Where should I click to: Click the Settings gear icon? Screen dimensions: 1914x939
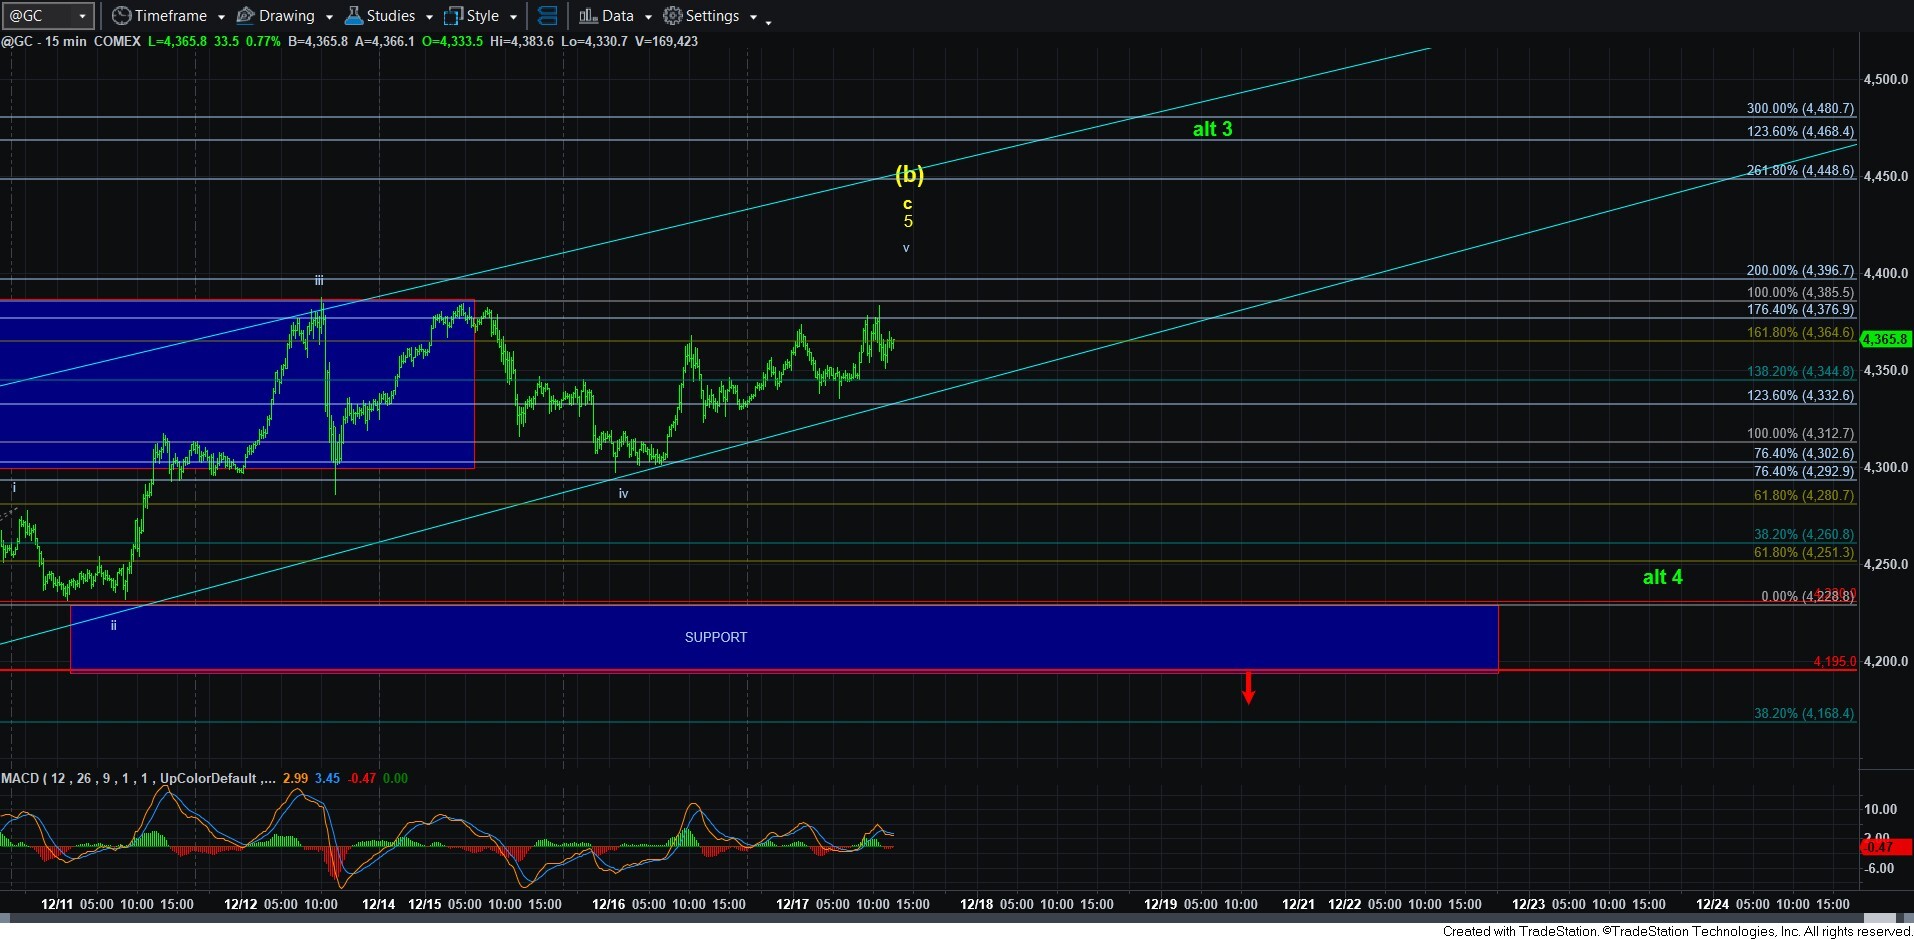[673, 16]
